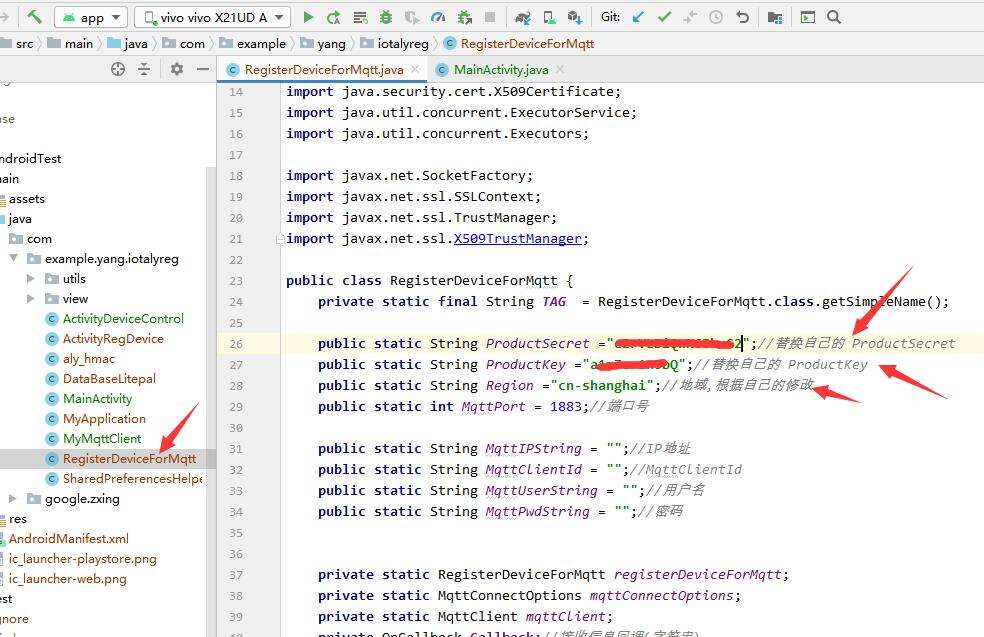This screenshot has height=637, width=984.
Task: Click the Undo/rollback arrow icon
Action: click(x=742, y=17)
